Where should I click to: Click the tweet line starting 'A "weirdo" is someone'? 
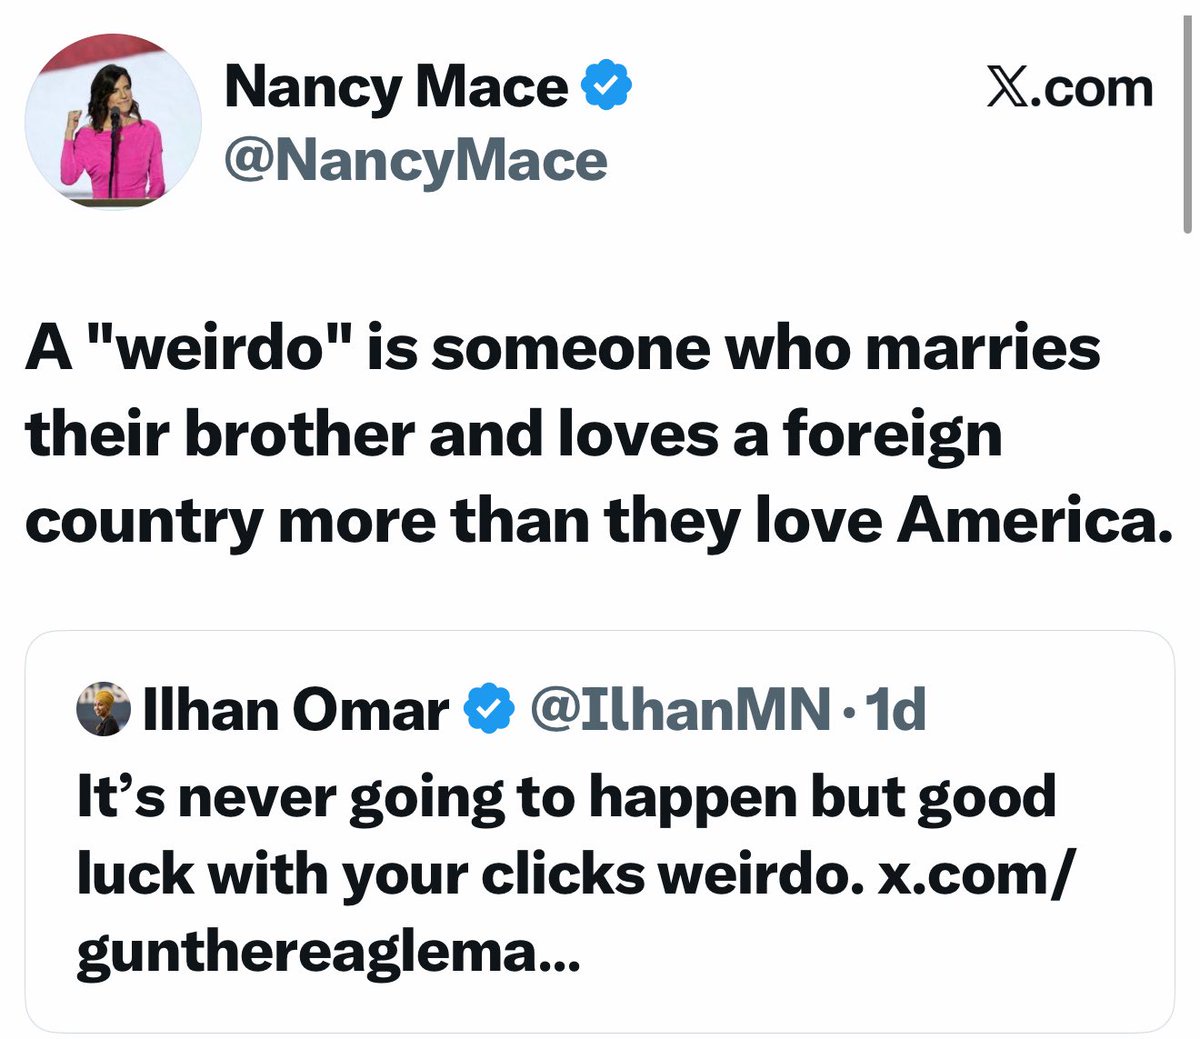tap(562, 350)
